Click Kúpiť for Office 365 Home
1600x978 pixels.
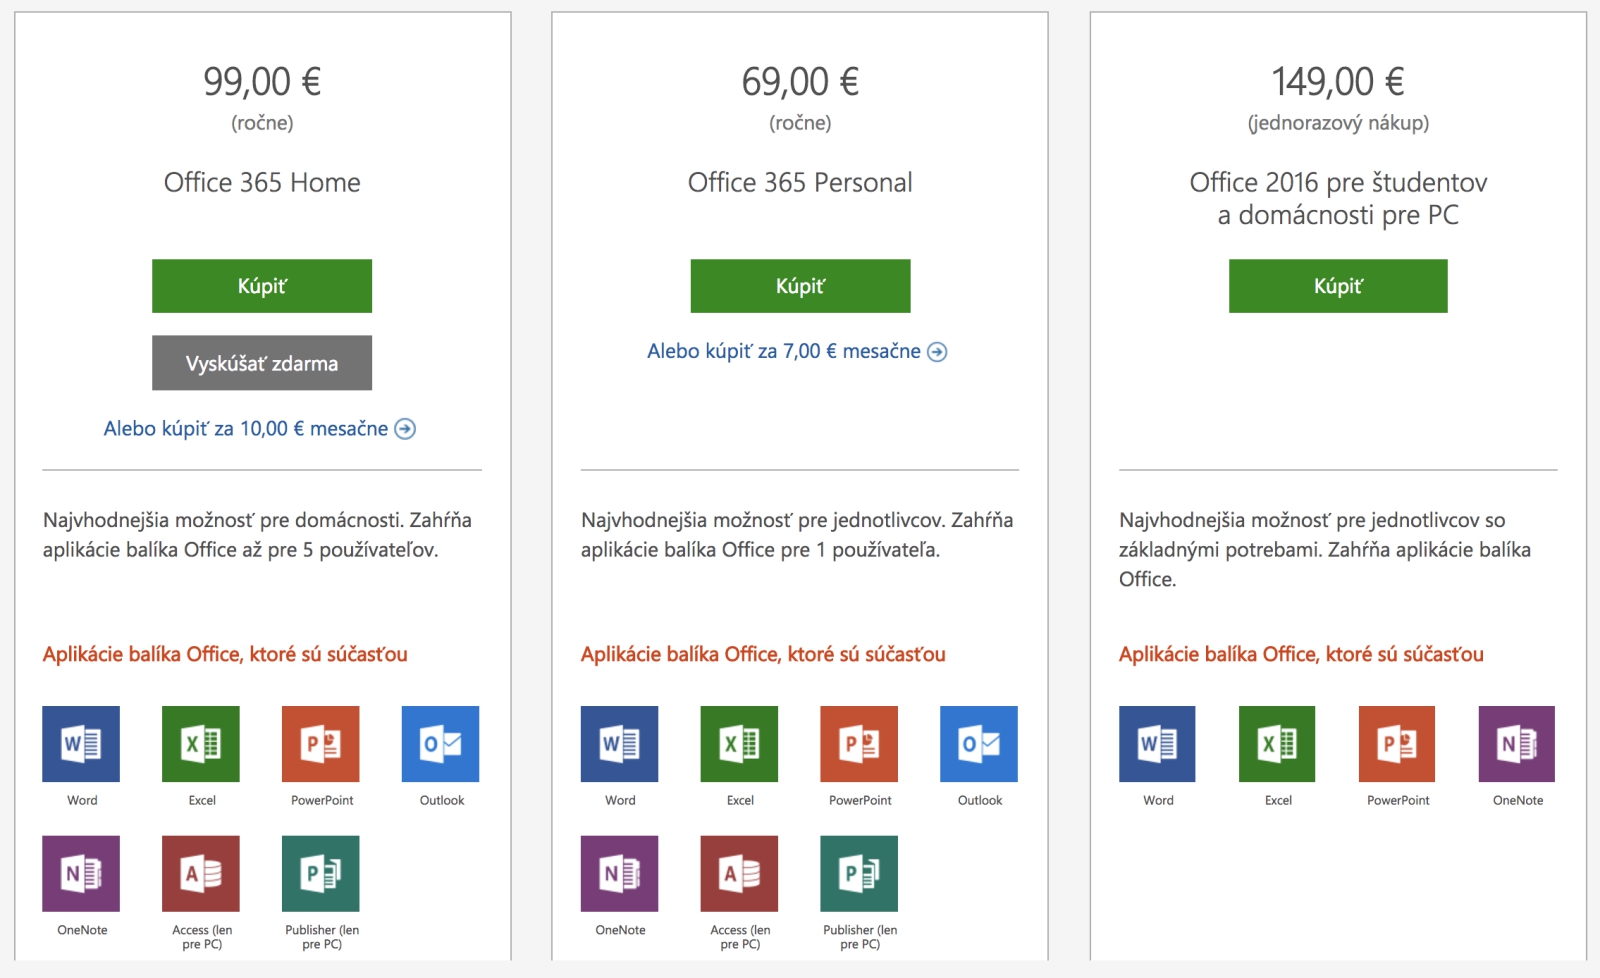click(x=262, y=286)
